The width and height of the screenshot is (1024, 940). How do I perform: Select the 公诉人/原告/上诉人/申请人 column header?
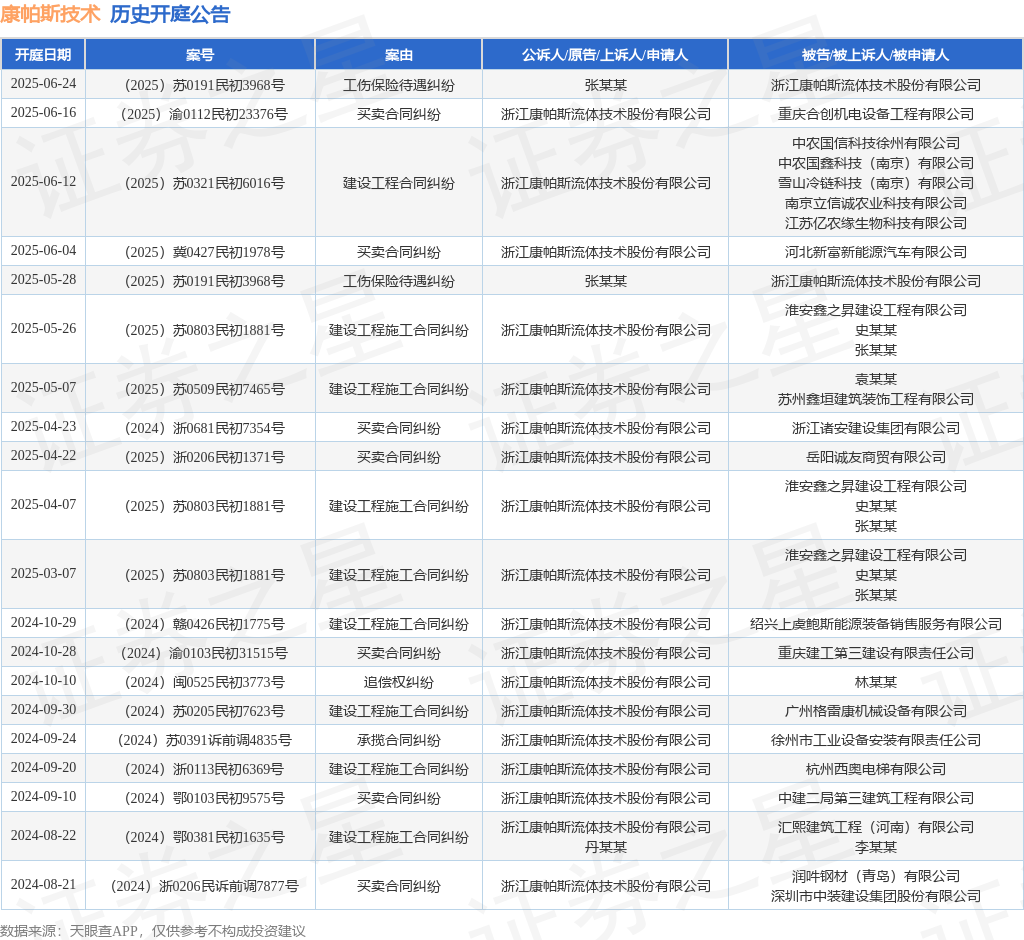605,55
